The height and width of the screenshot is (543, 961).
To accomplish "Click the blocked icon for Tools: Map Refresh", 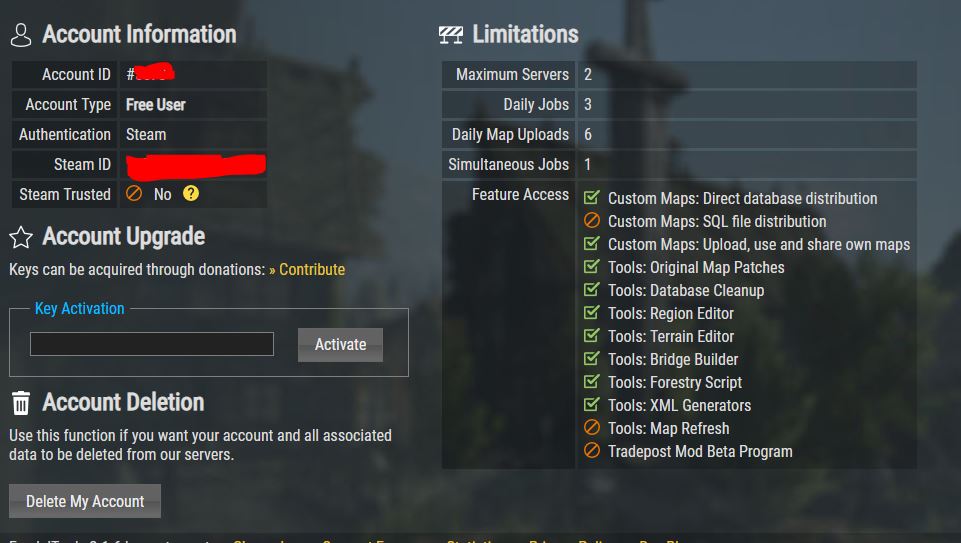I will (591, 428).
